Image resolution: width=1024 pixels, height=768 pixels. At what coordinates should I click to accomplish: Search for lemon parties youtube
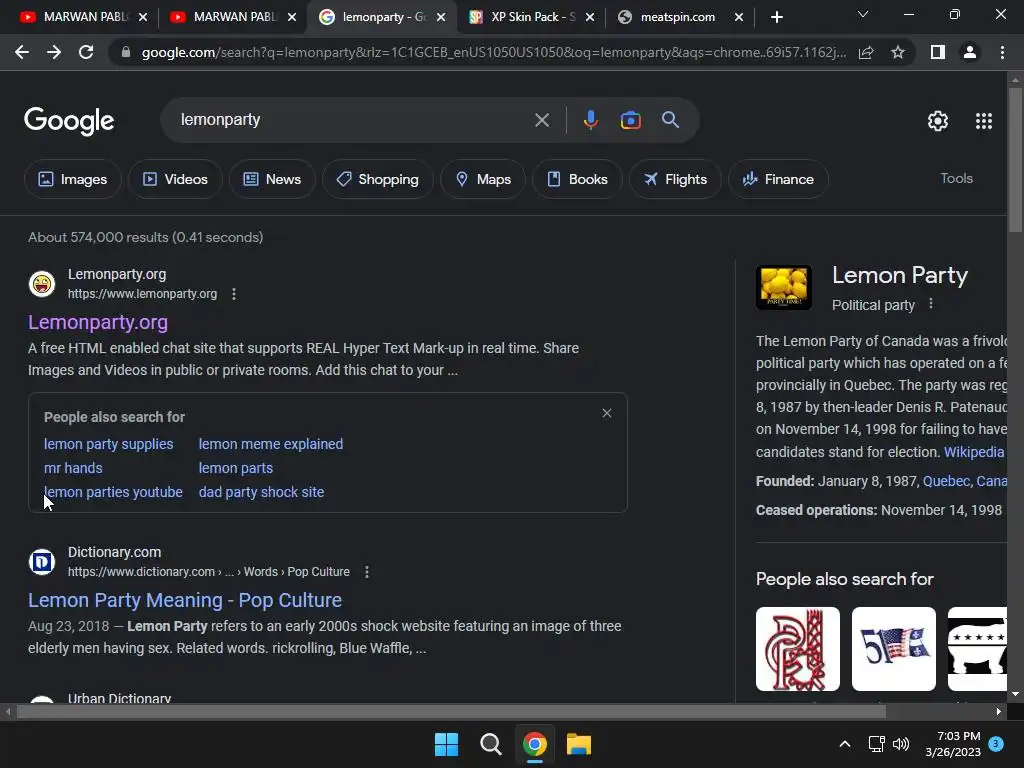tap(113, 492)
